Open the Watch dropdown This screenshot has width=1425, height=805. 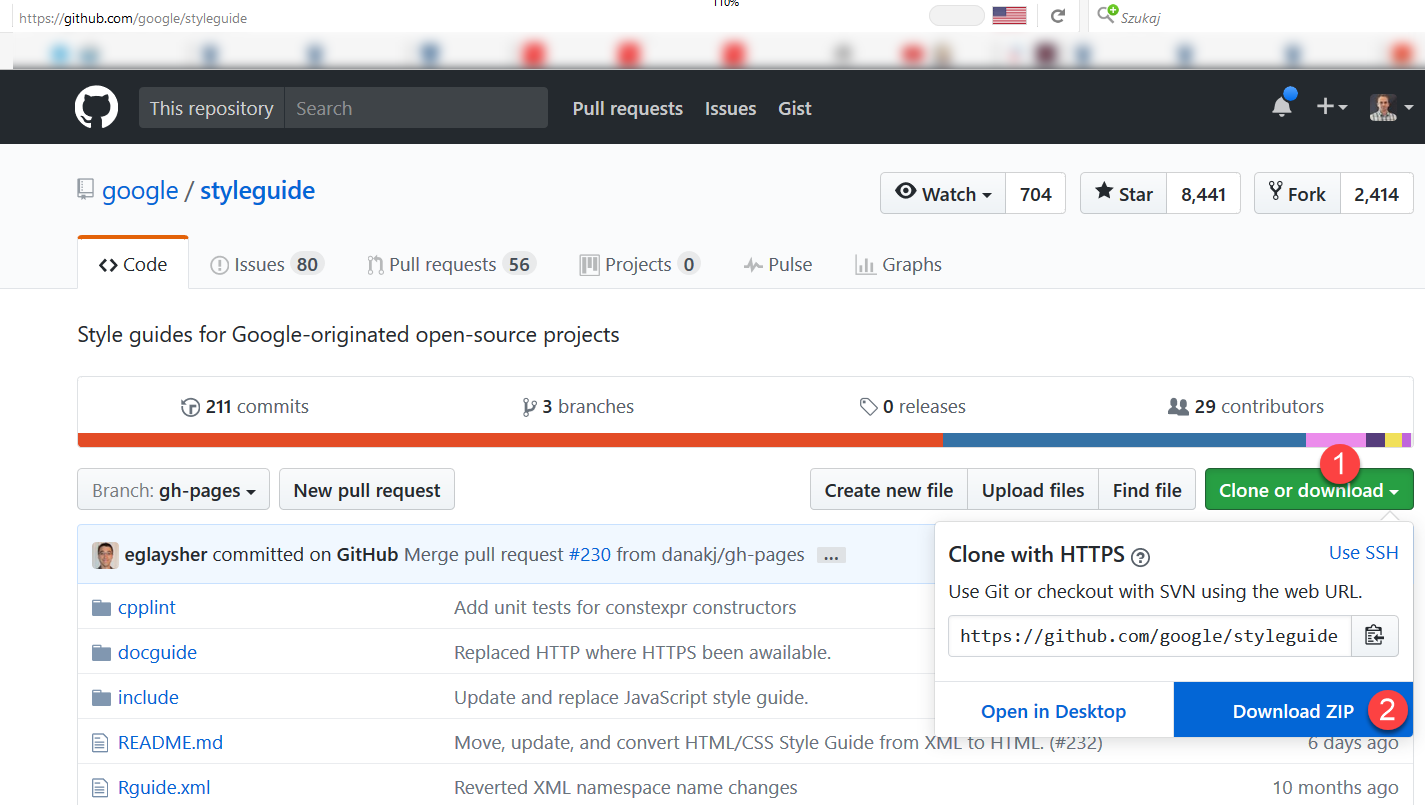point(943,194)
